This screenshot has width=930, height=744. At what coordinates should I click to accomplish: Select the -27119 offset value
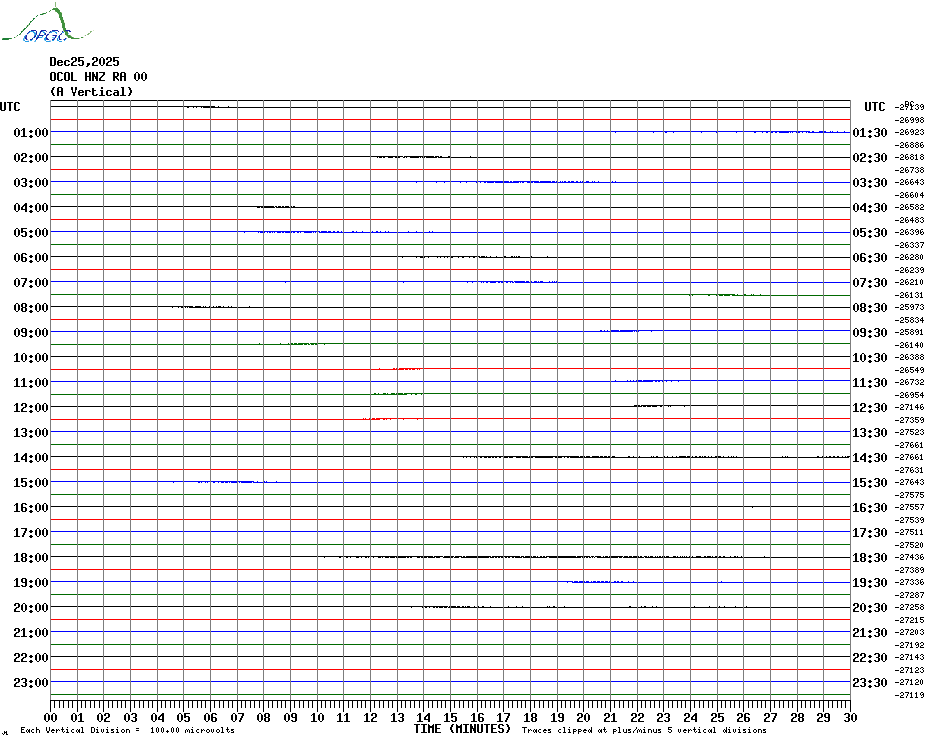(x=909, y=695)
